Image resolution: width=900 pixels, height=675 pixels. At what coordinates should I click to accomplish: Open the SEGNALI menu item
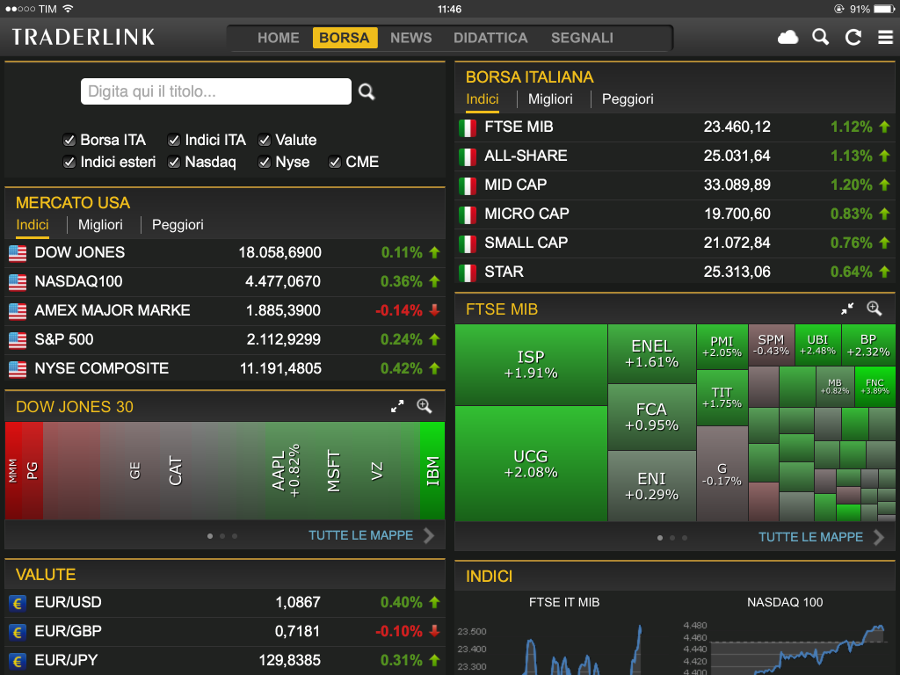click(582, 38)
